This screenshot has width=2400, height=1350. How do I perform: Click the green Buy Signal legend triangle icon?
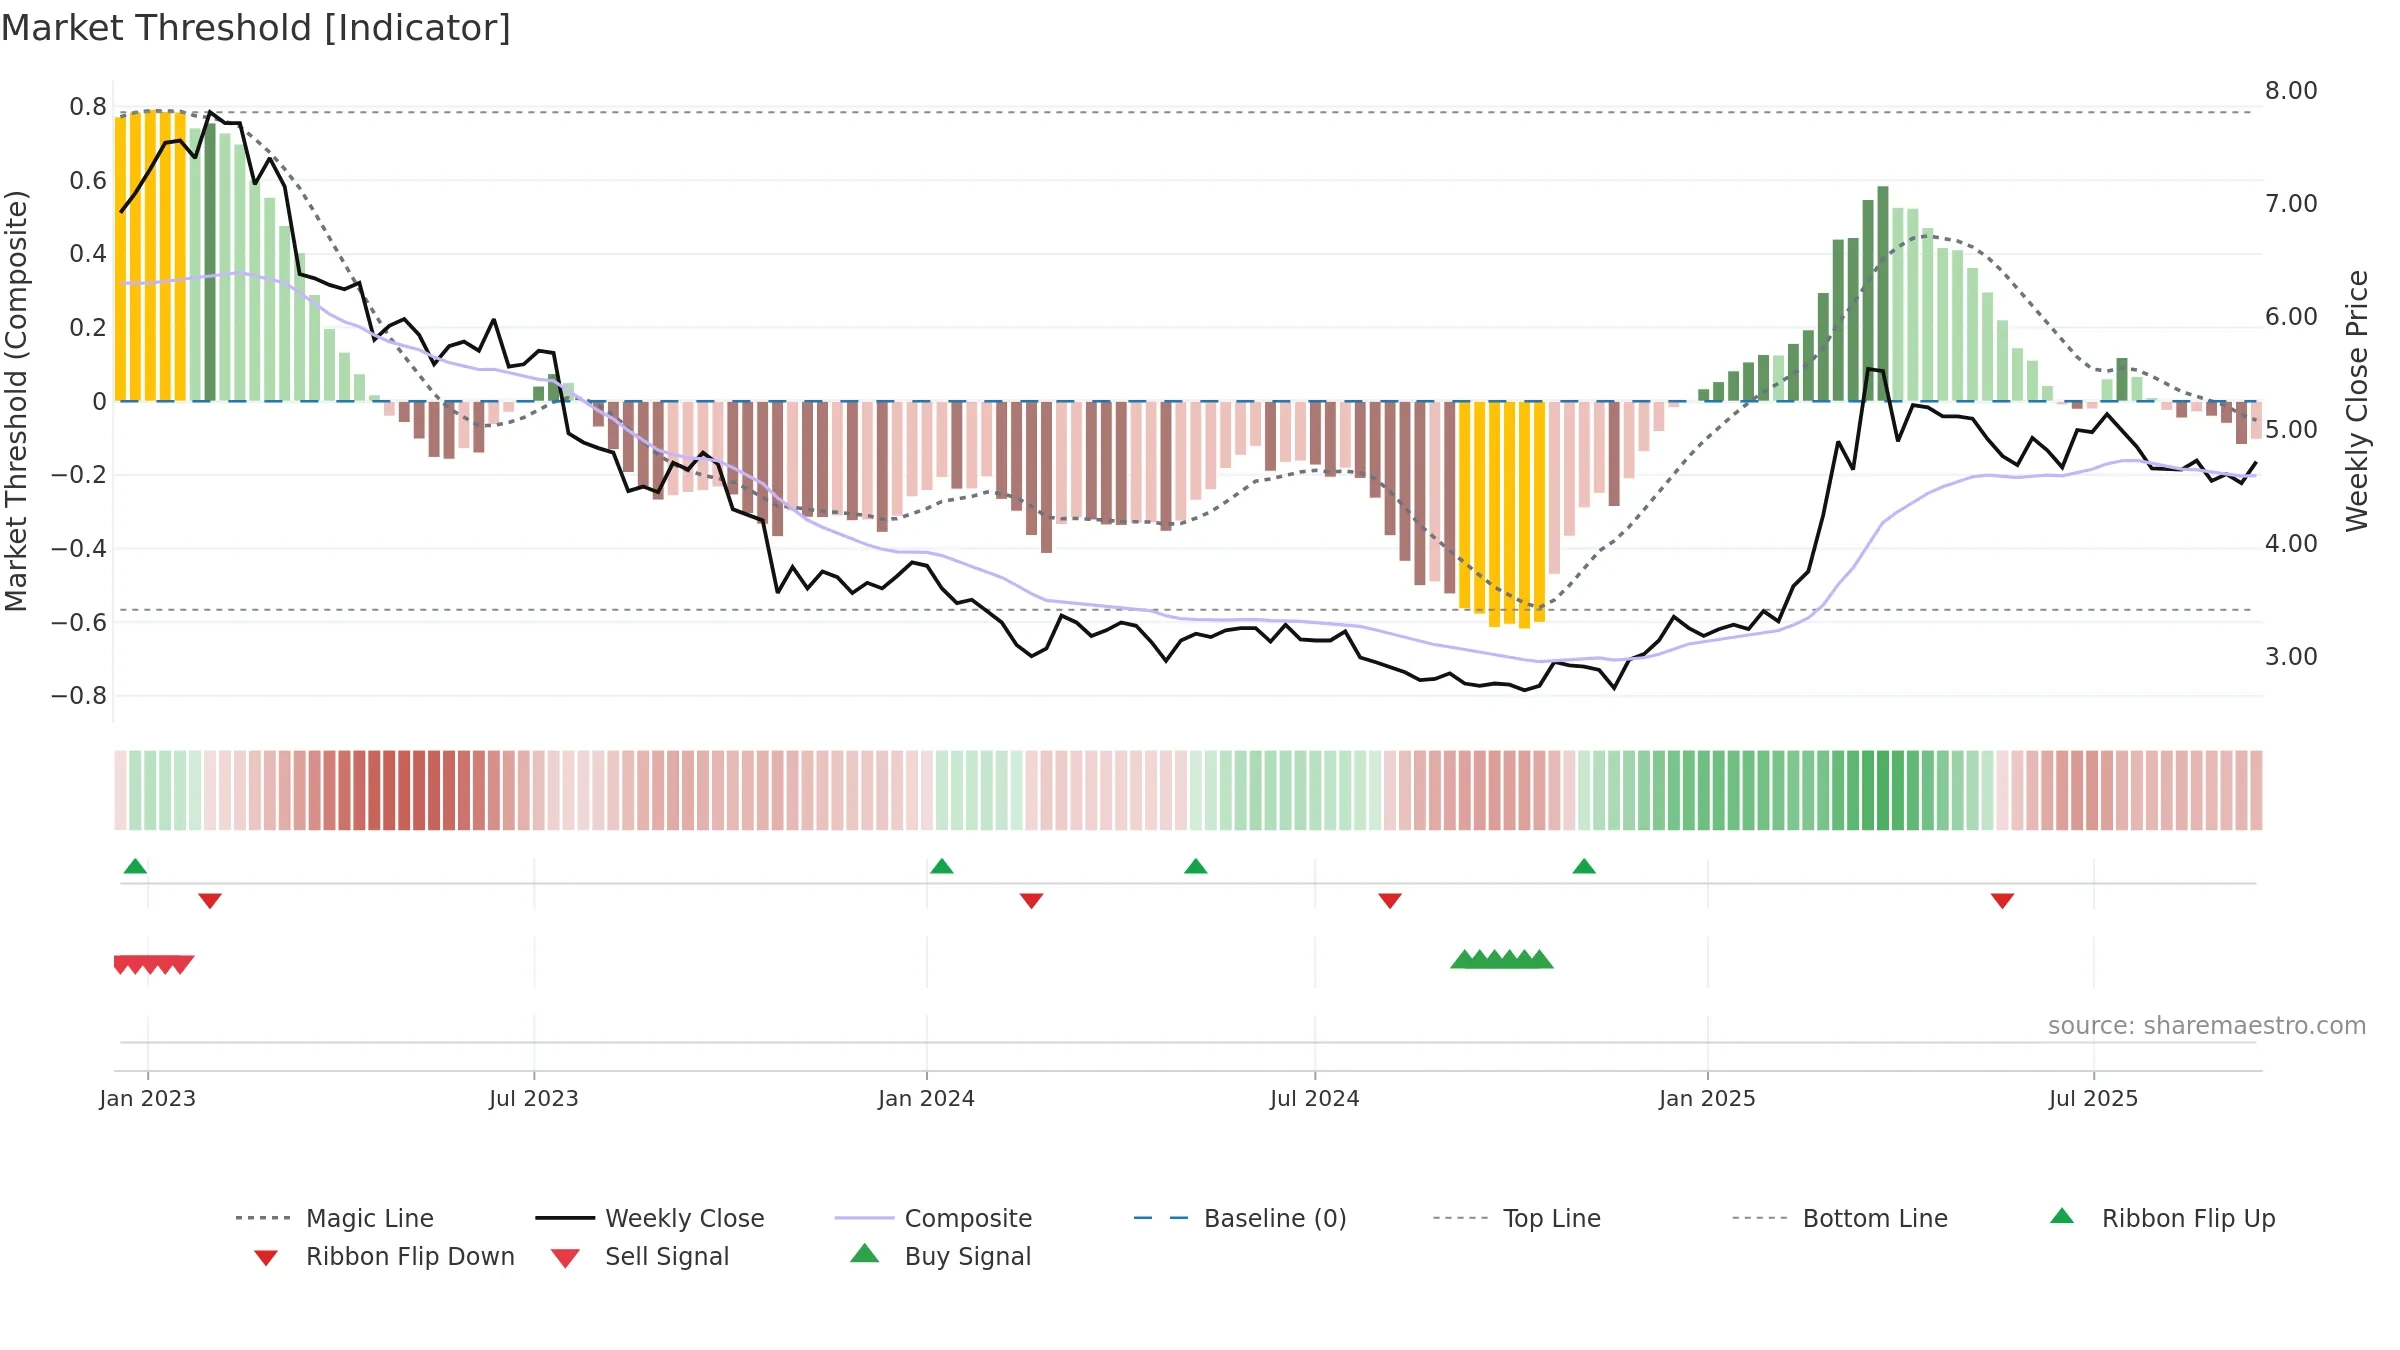(x=865, y=1253)
